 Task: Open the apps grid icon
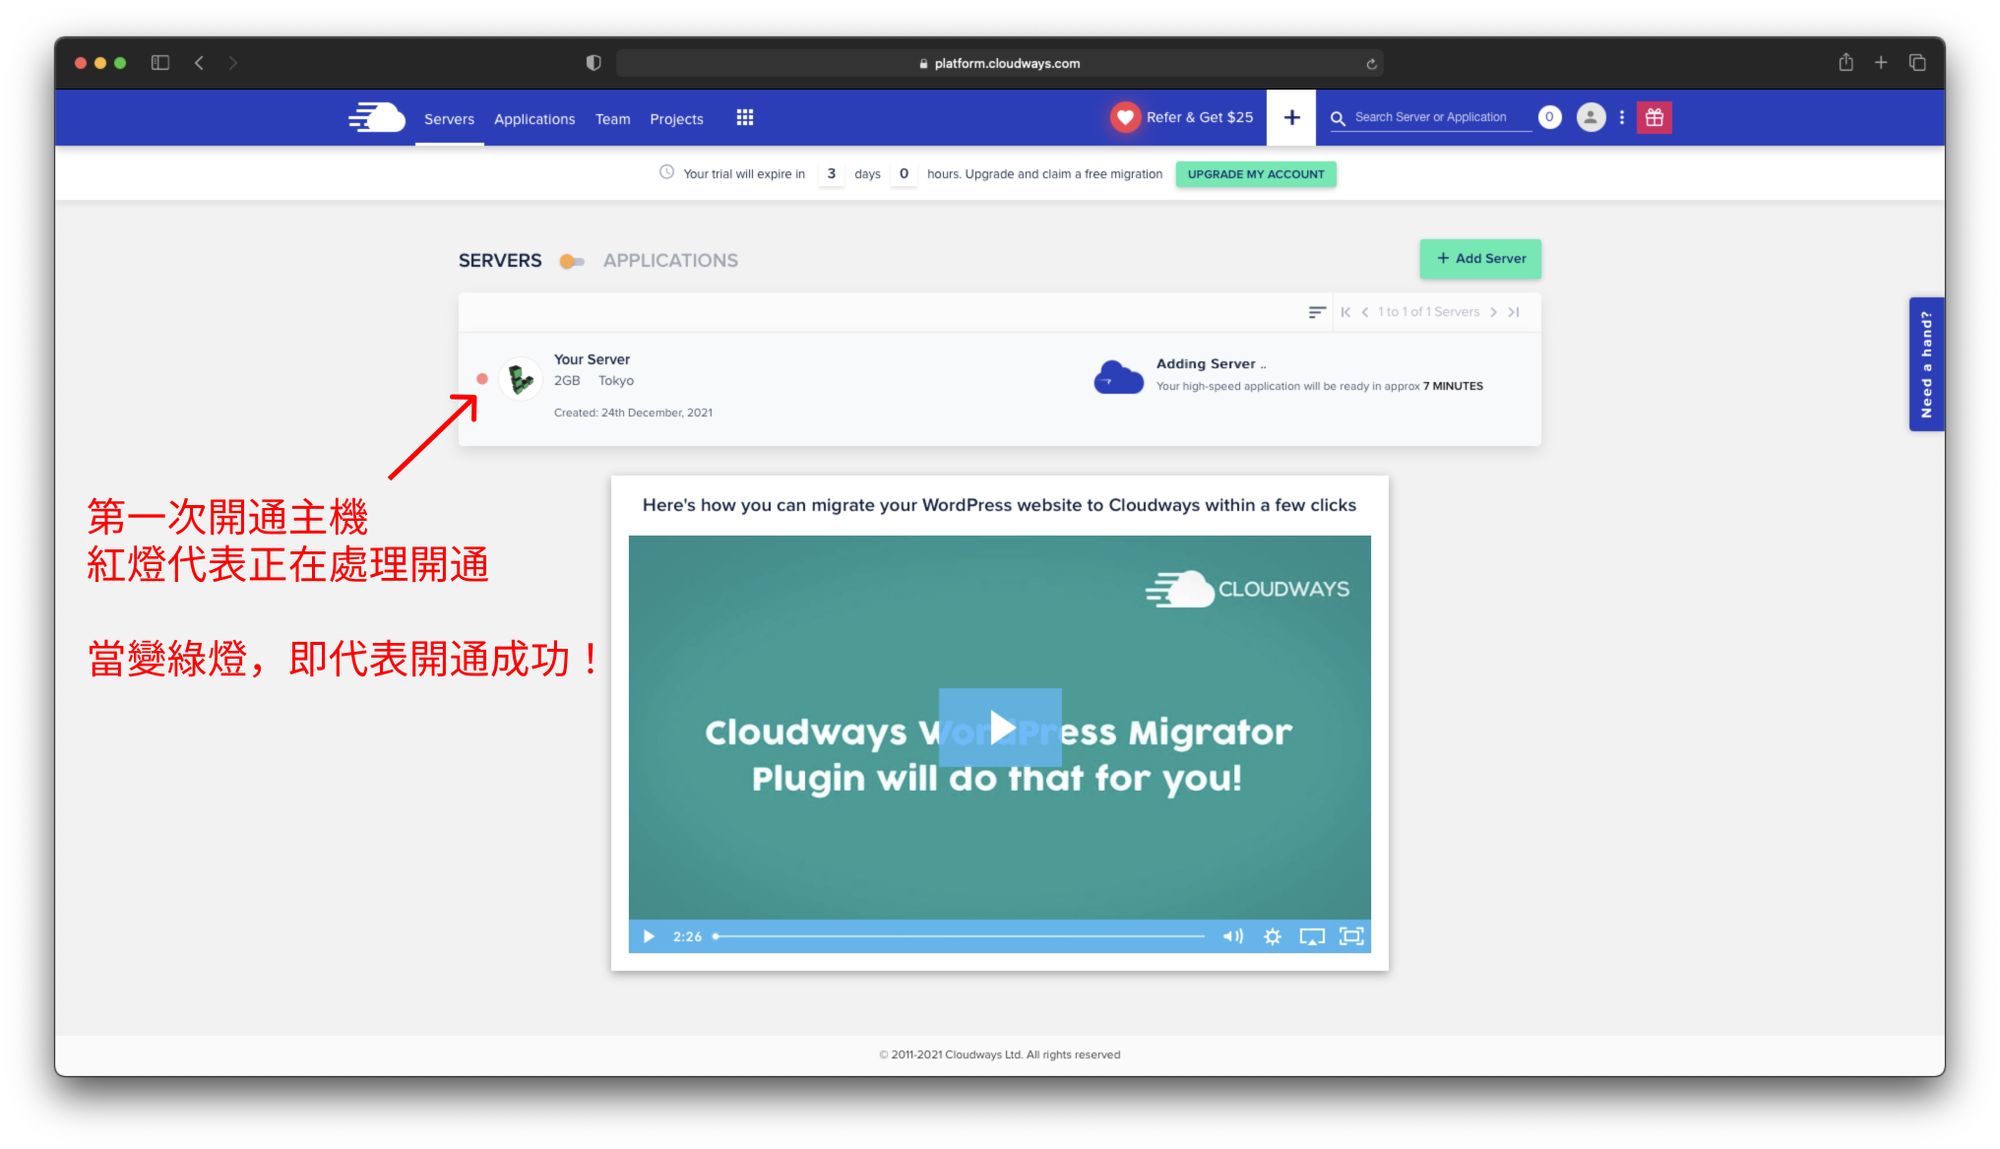[x=745, y=118]
